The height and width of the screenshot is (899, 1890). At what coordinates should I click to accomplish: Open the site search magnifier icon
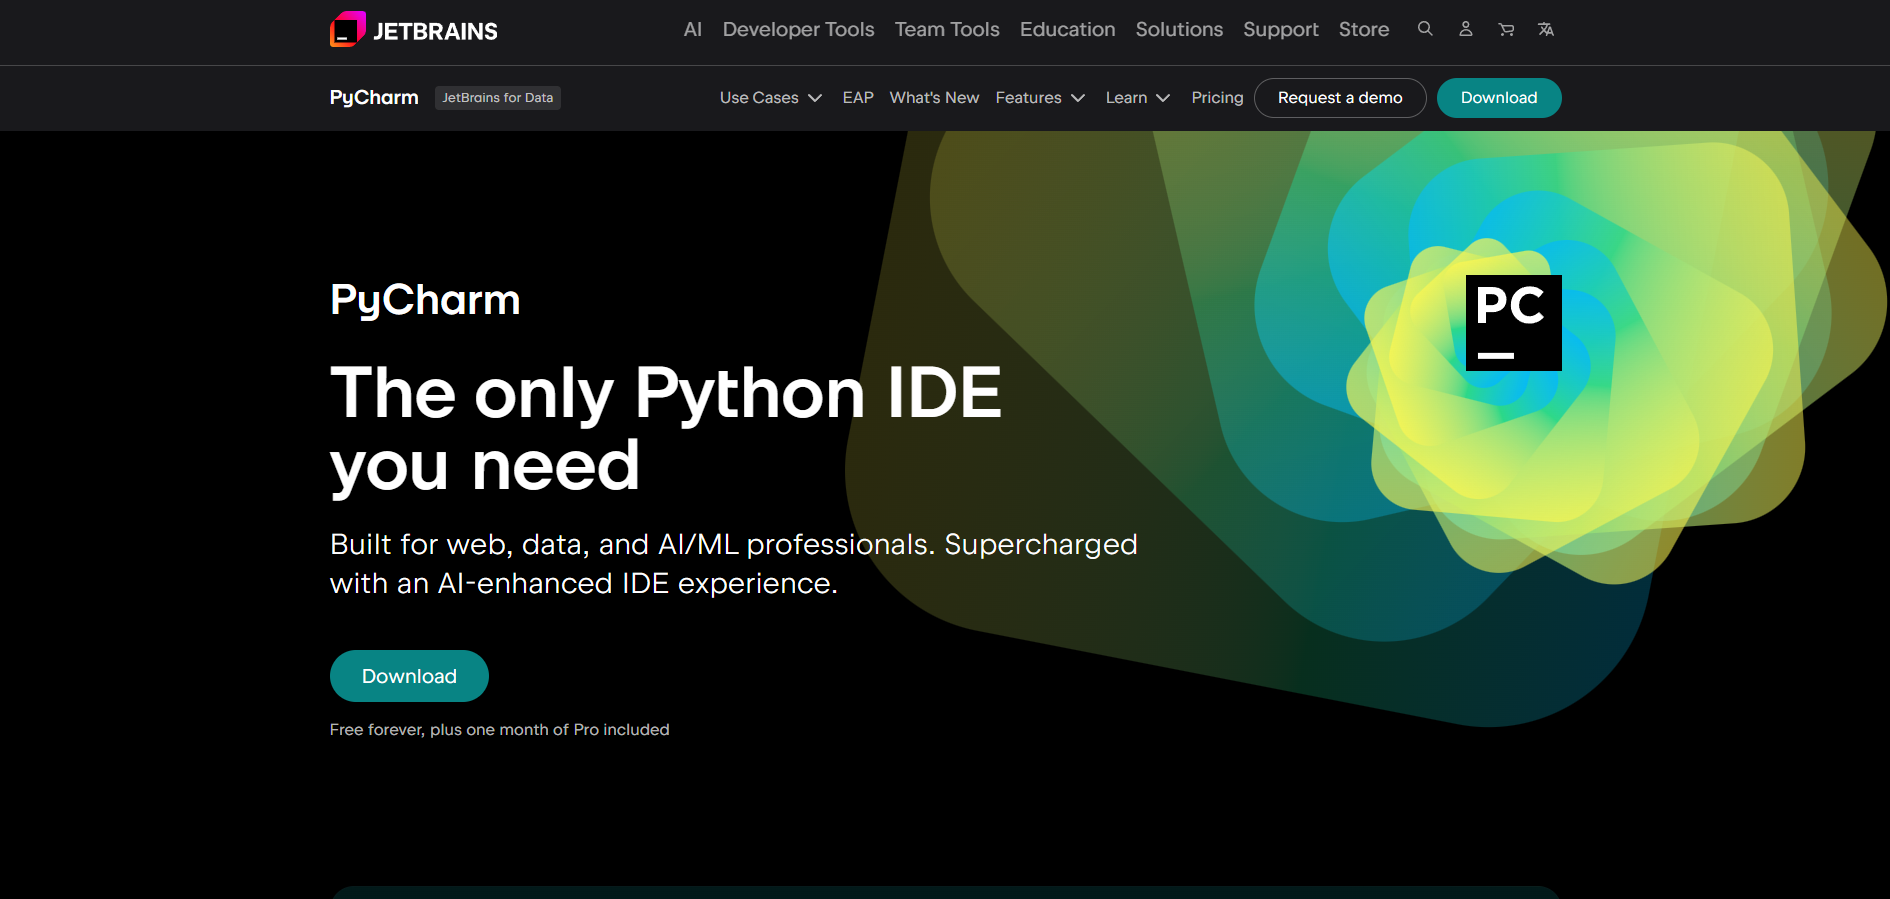(1425, 29)
